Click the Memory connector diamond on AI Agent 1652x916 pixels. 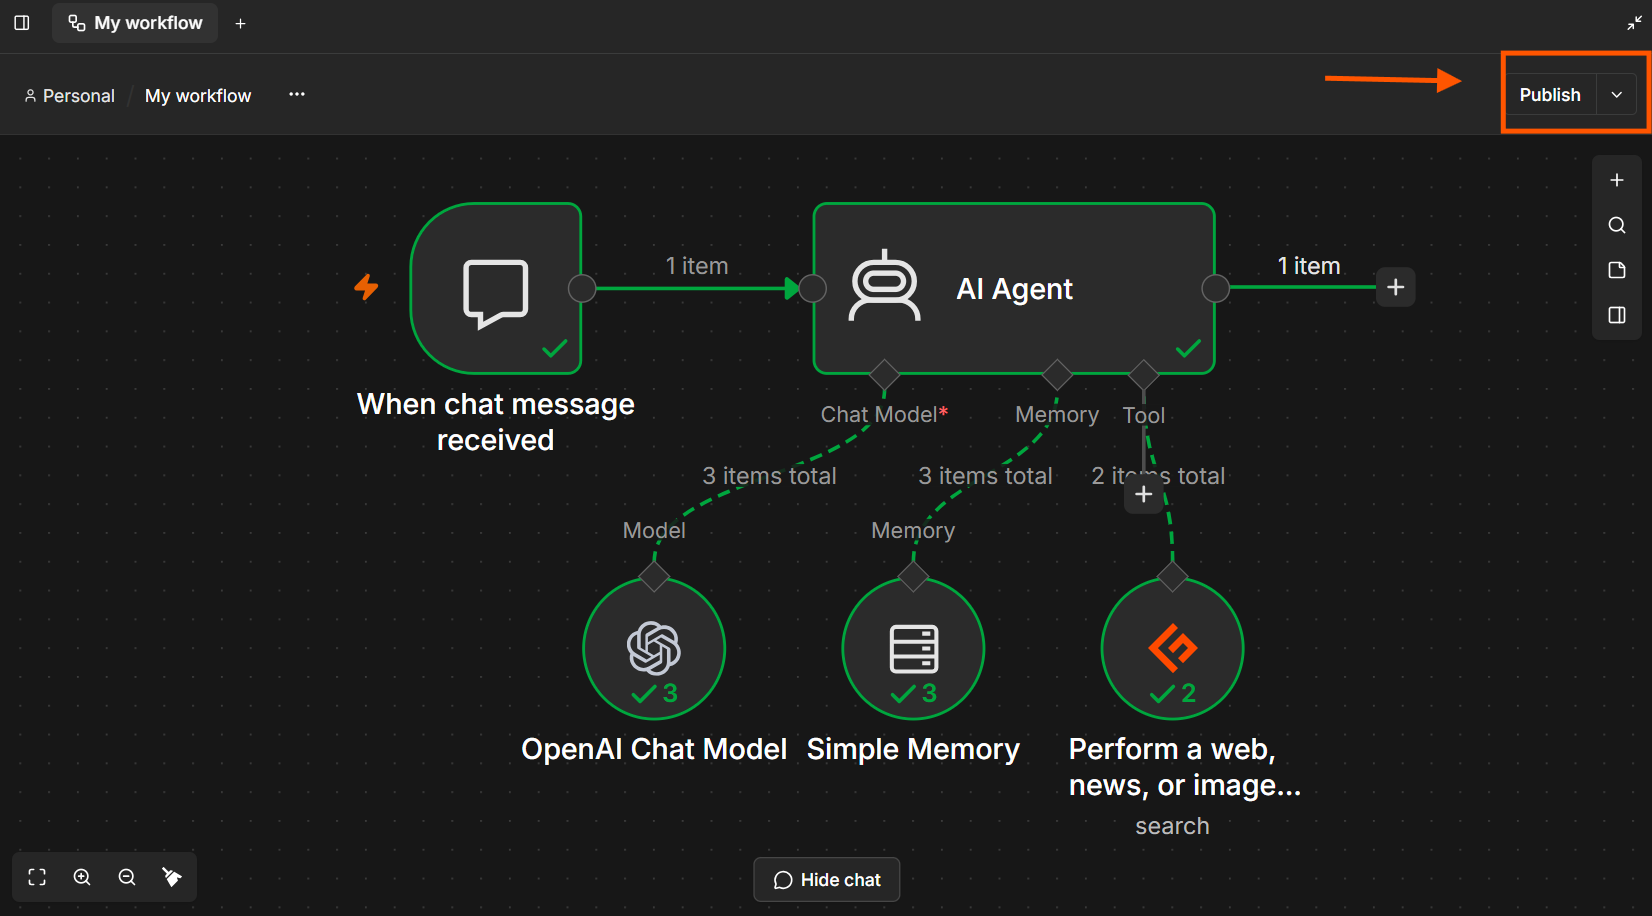coord(1057,375)
